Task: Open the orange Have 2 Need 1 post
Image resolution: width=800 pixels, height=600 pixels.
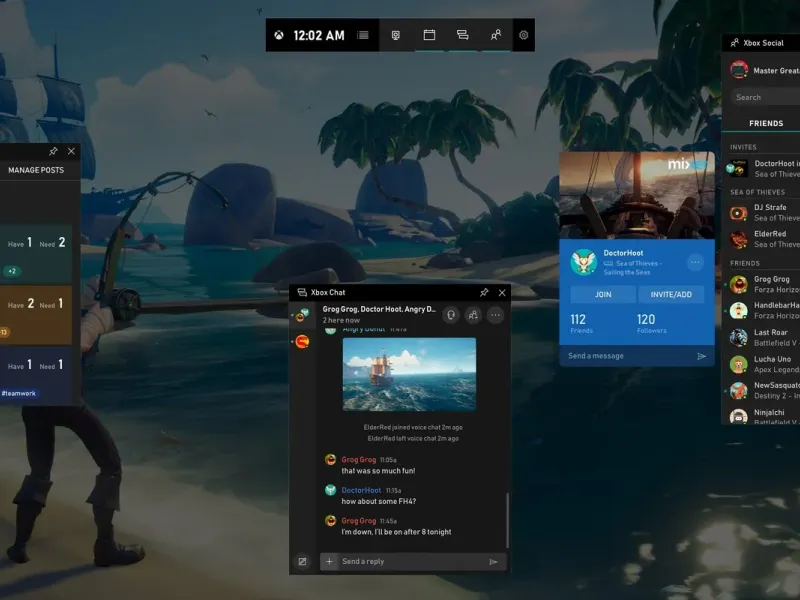Action: pos(36,315)
